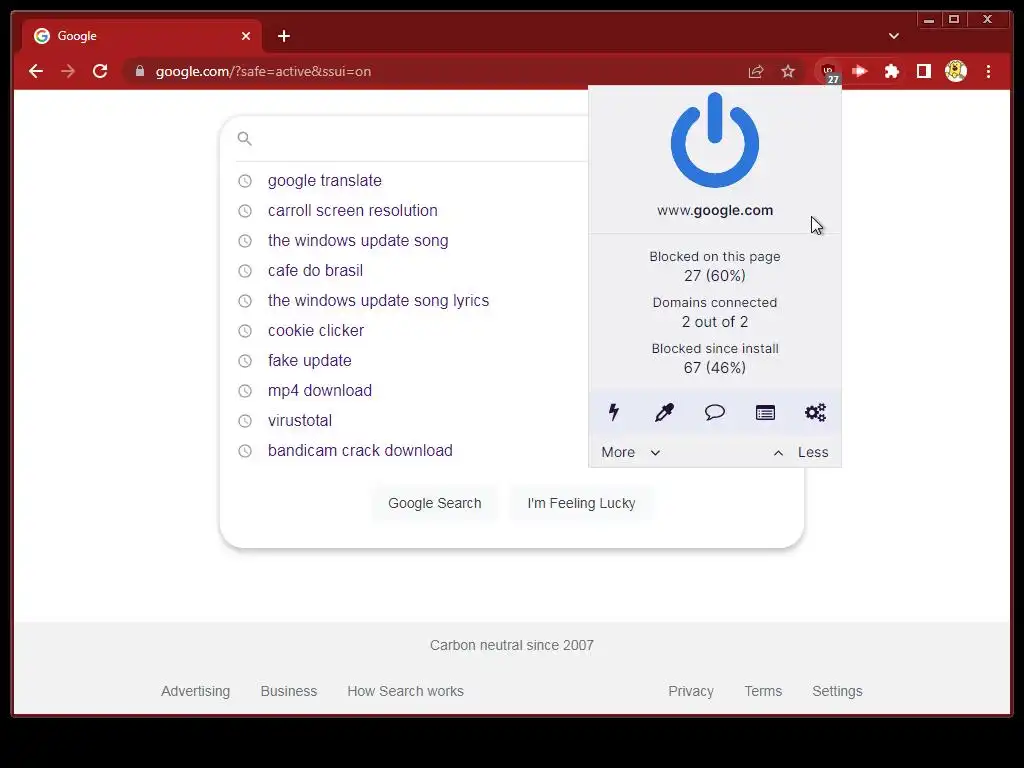Click clock icon beside 'google translate'
The height and width of the screenshot is (768, 1024).
pos(244,180)
